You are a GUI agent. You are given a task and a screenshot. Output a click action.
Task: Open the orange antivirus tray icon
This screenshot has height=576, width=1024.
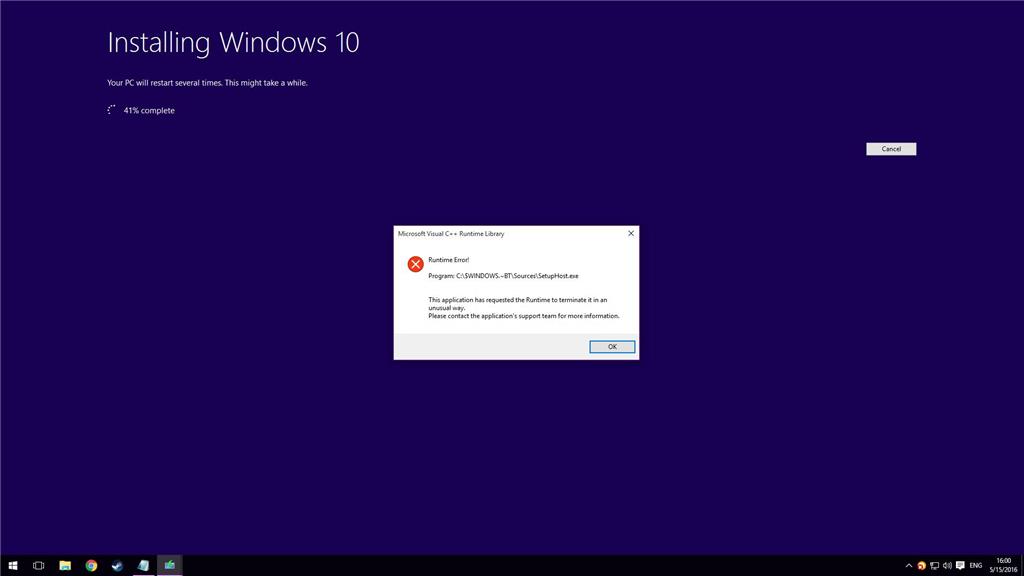(x=921, y=566)
